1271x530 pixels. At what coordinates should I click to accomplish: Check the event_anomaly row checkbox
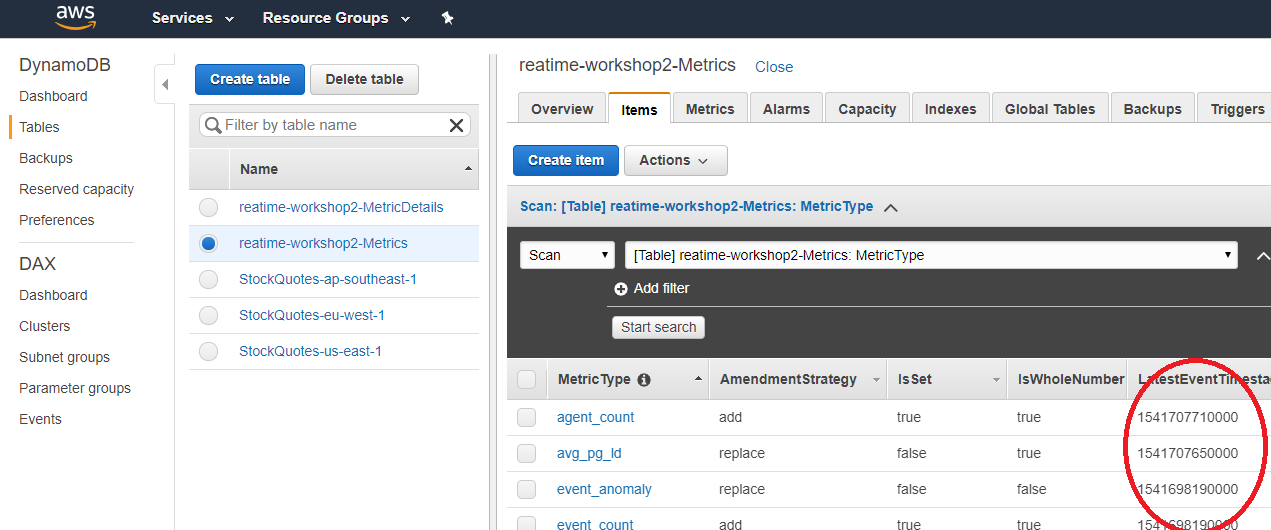(526, 490)
